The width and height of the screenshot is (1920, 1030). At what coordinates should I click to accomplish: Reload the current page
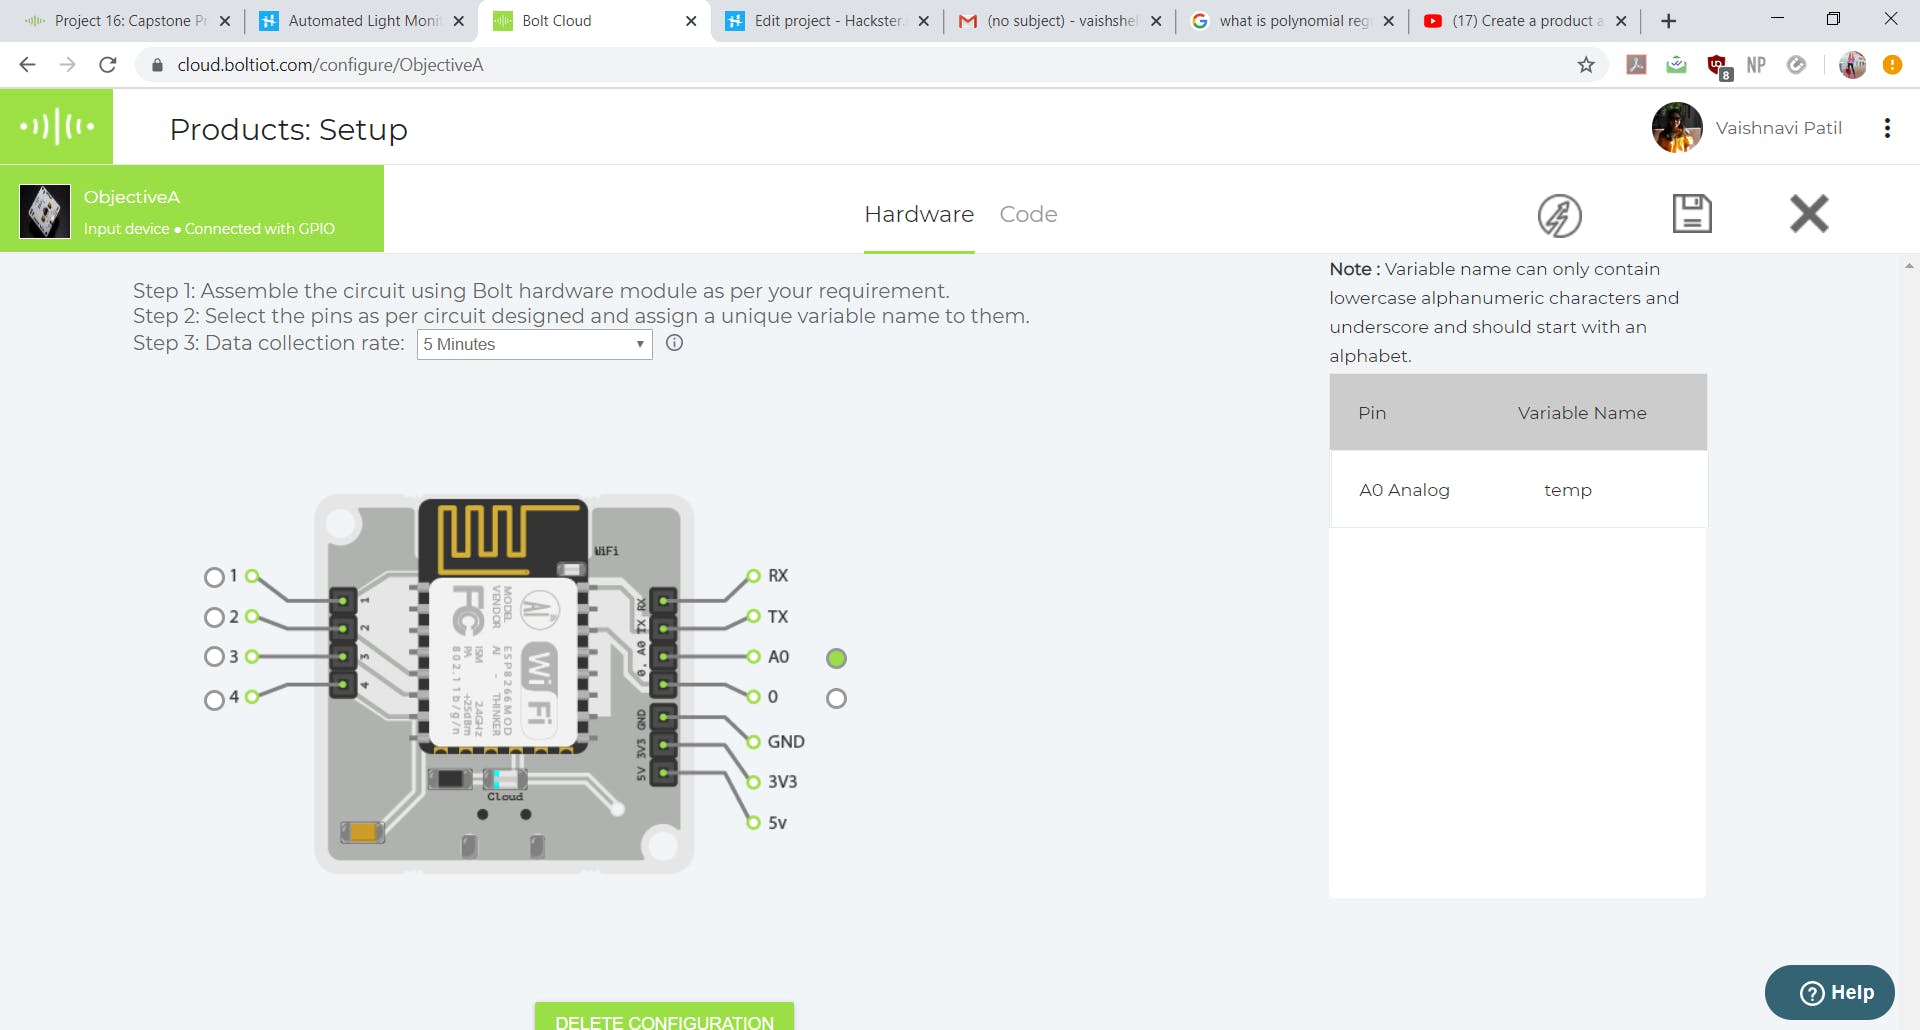(108, 65)
